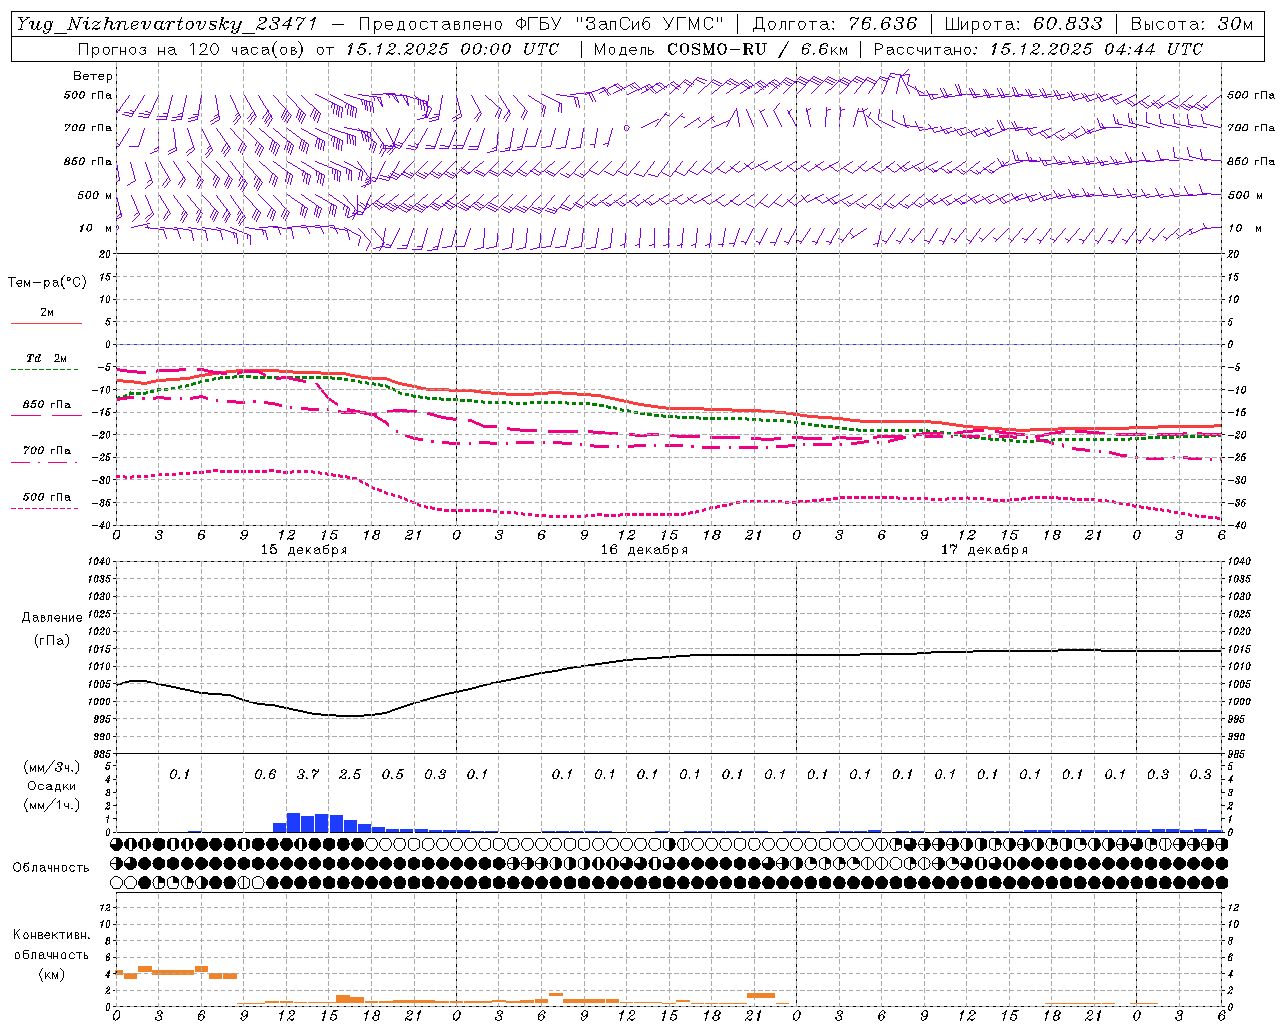
Task: Click the (мм/1ч.) unit label
Action: coord(52,805)
